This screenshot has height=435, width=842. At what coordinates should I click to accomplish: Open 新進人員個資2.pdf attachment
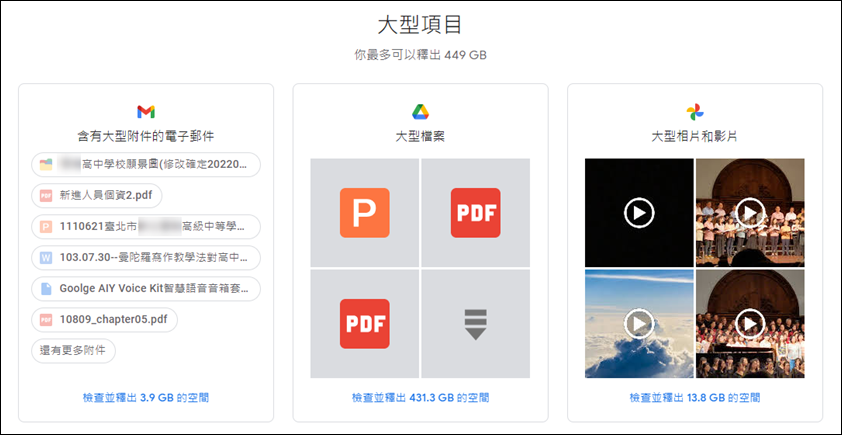click(97, 195)
